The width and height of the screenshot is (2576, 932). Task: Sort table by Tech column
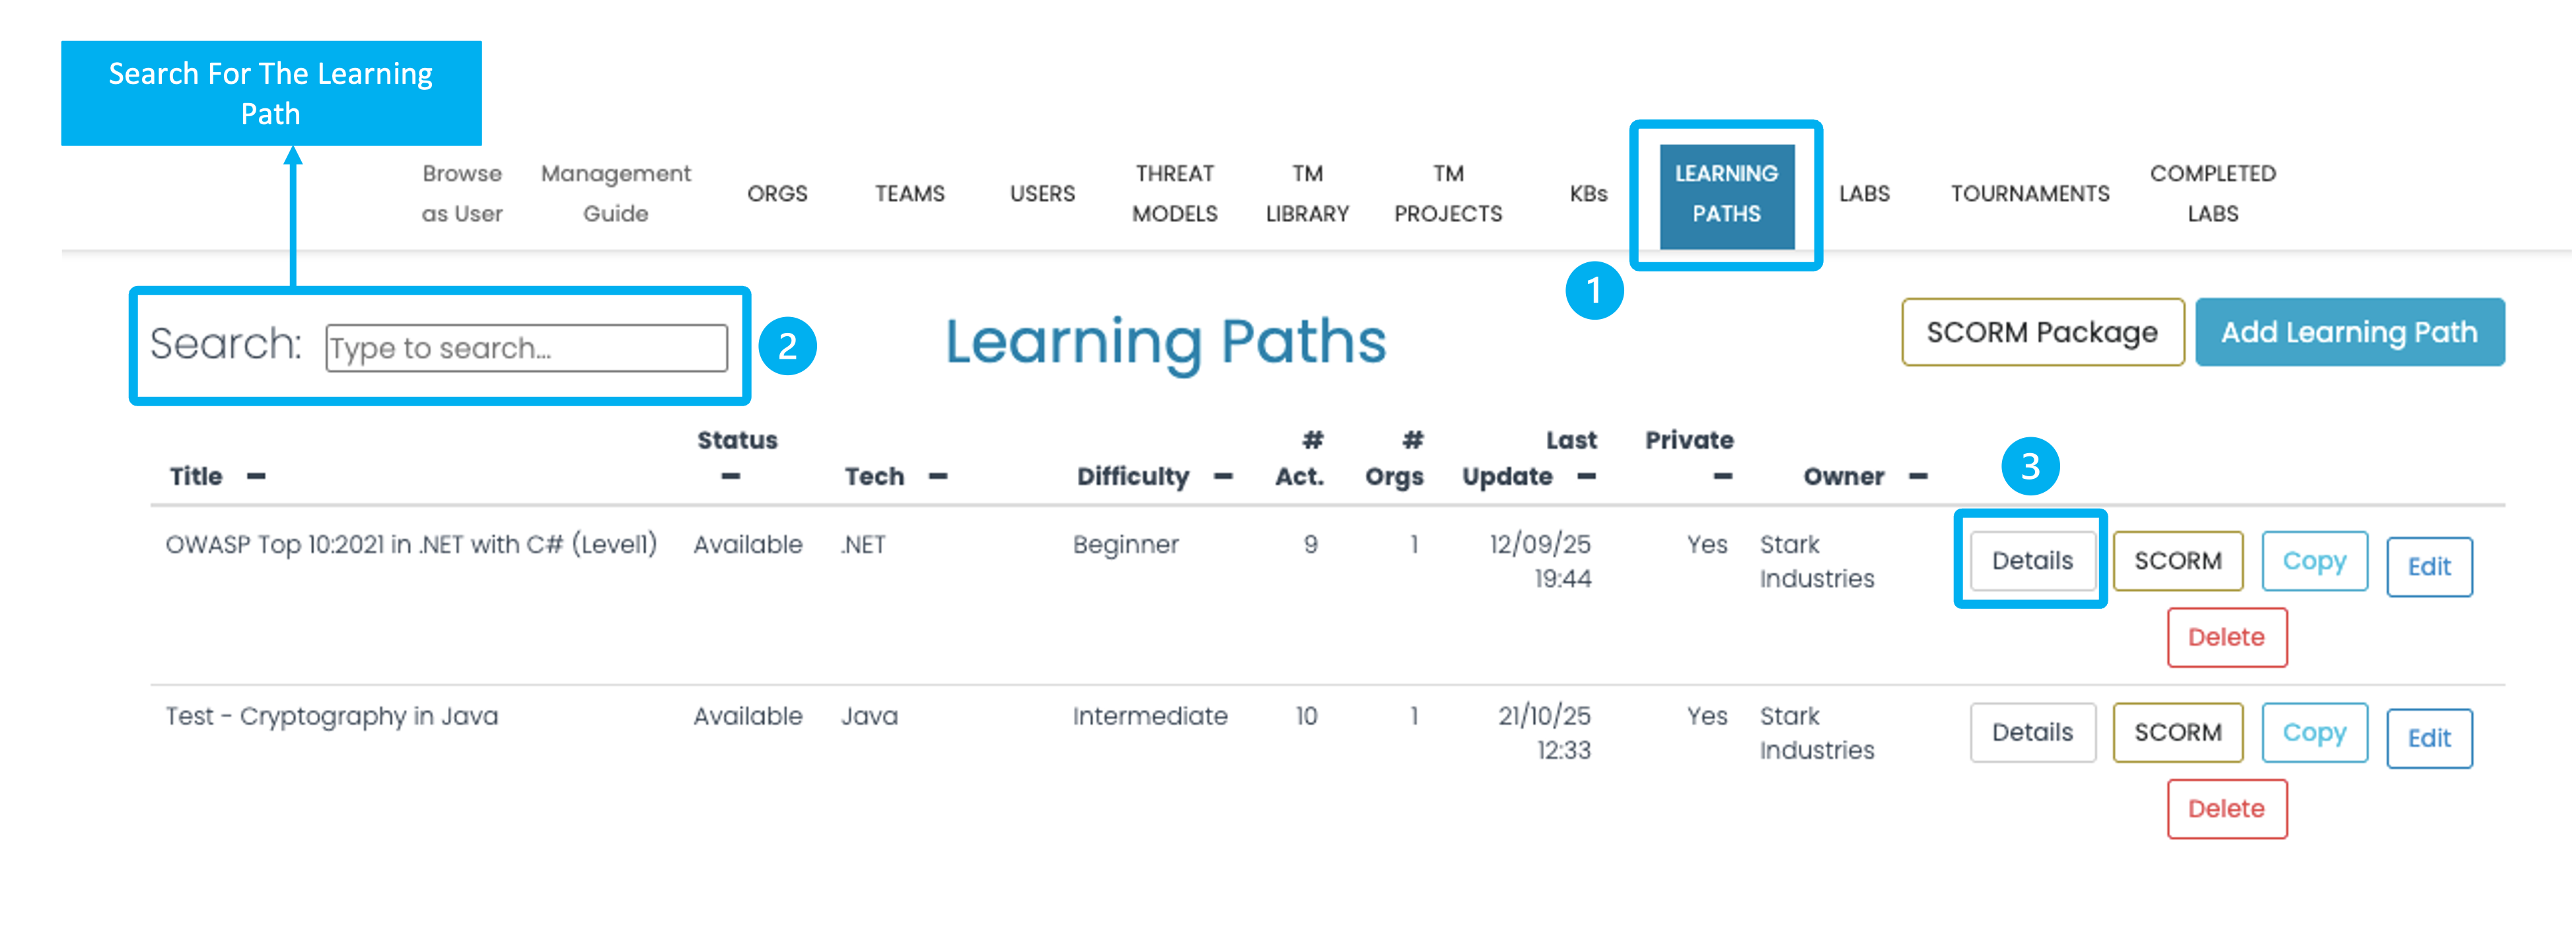tap(937, 476)
